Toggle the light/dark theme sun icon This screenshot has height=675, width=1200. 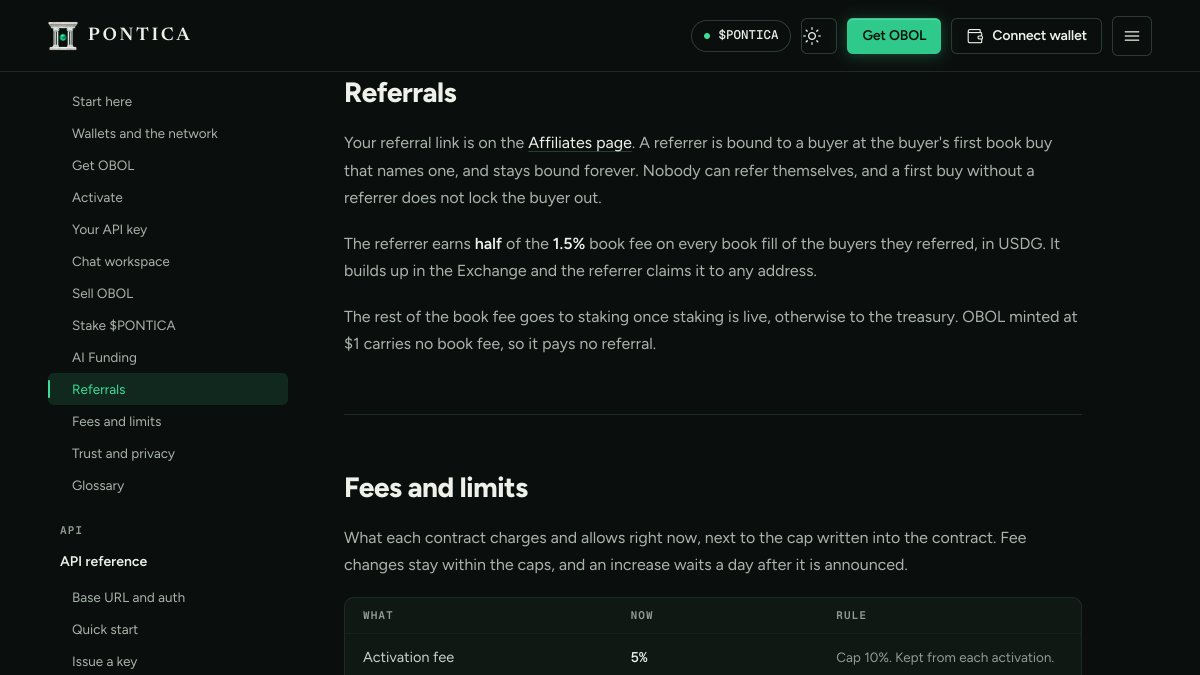coord(819,36)
